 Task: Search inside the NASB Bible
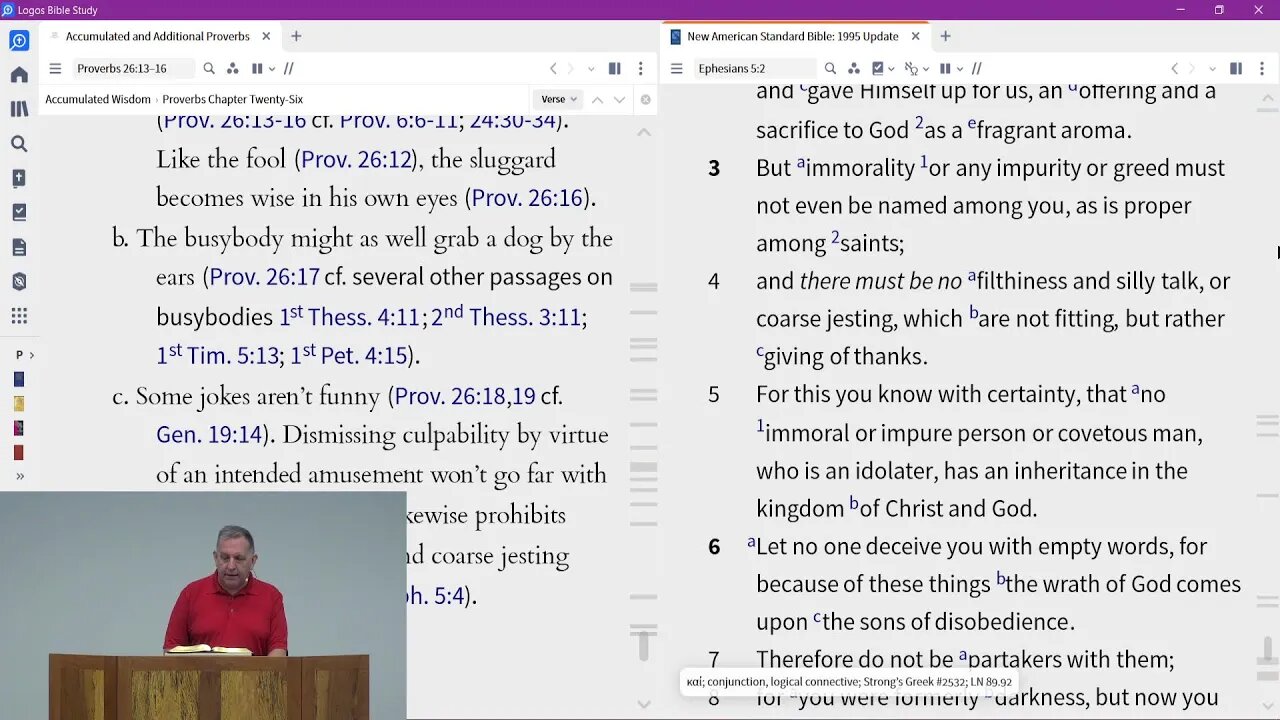[830, 69]
